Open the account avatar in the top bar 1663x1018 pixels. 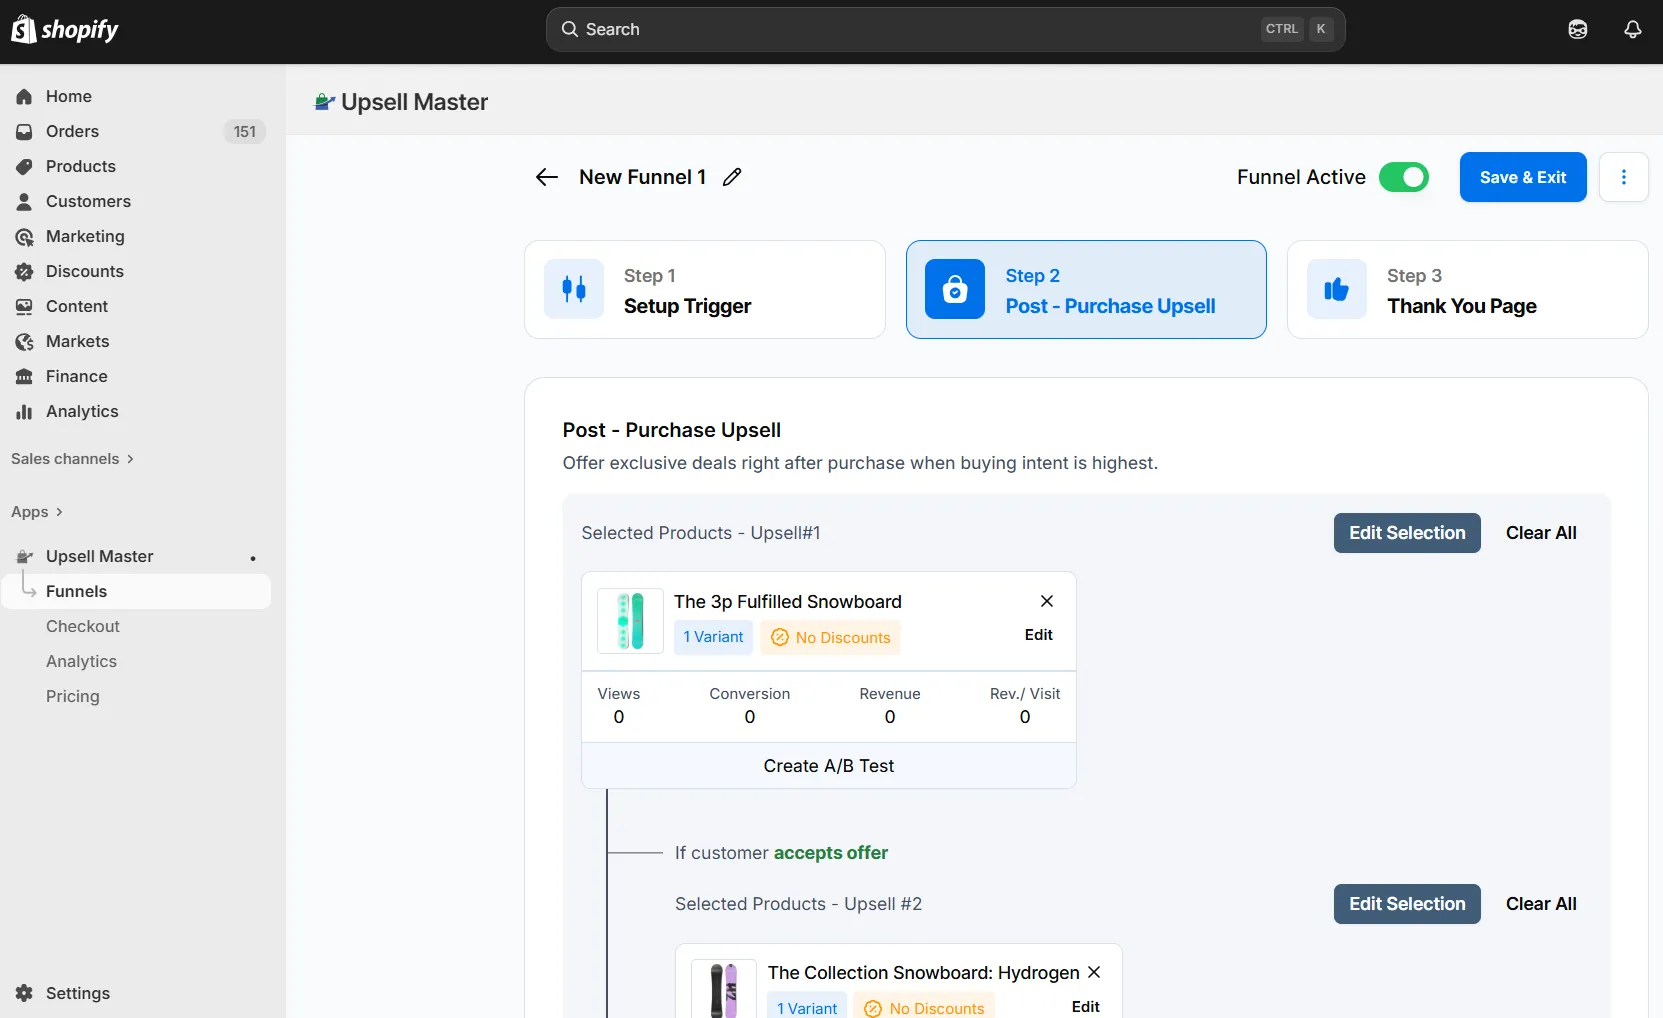[x=1579, y=29]
